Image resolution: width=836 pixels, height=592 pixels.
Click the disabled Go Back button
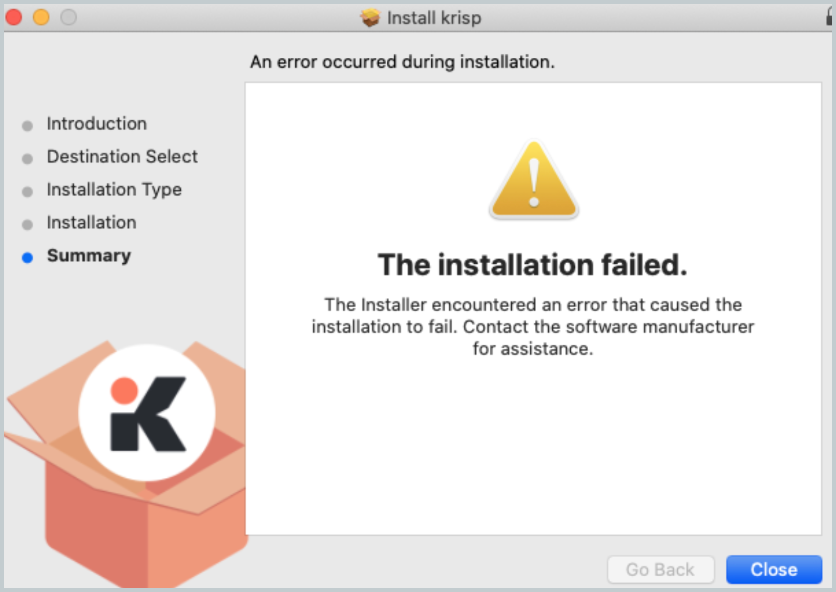point(661,570)
